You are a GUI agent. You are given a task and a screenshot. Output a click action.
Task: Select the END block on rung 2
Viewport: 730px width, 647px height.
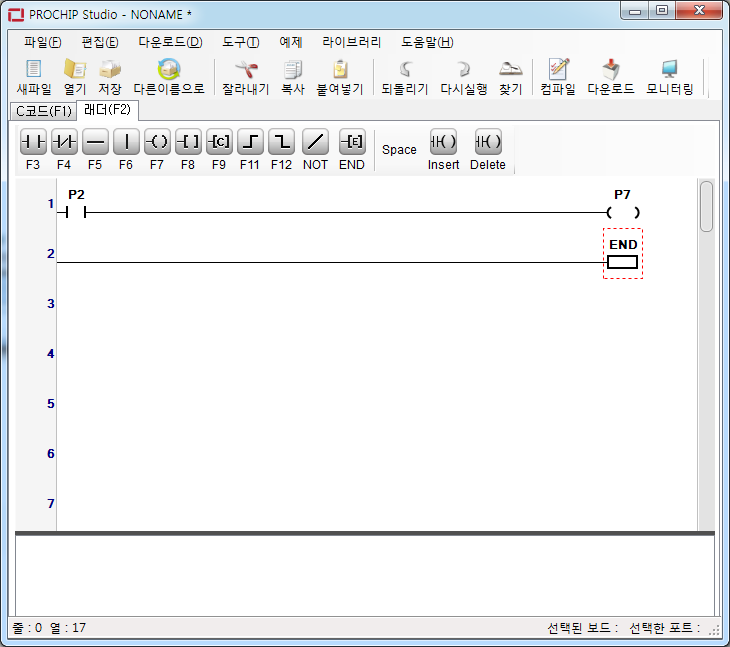(x=623, y=254)
